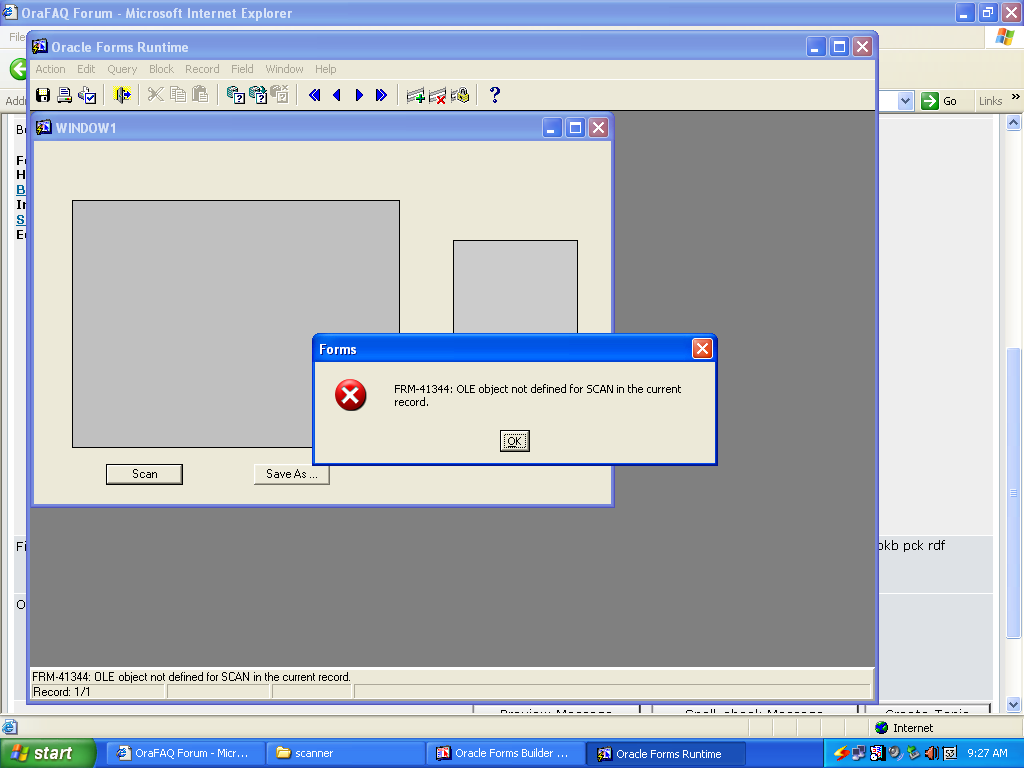Go to next block with double-right arrow
This screenshot has width=1024, height=768.
381,95
